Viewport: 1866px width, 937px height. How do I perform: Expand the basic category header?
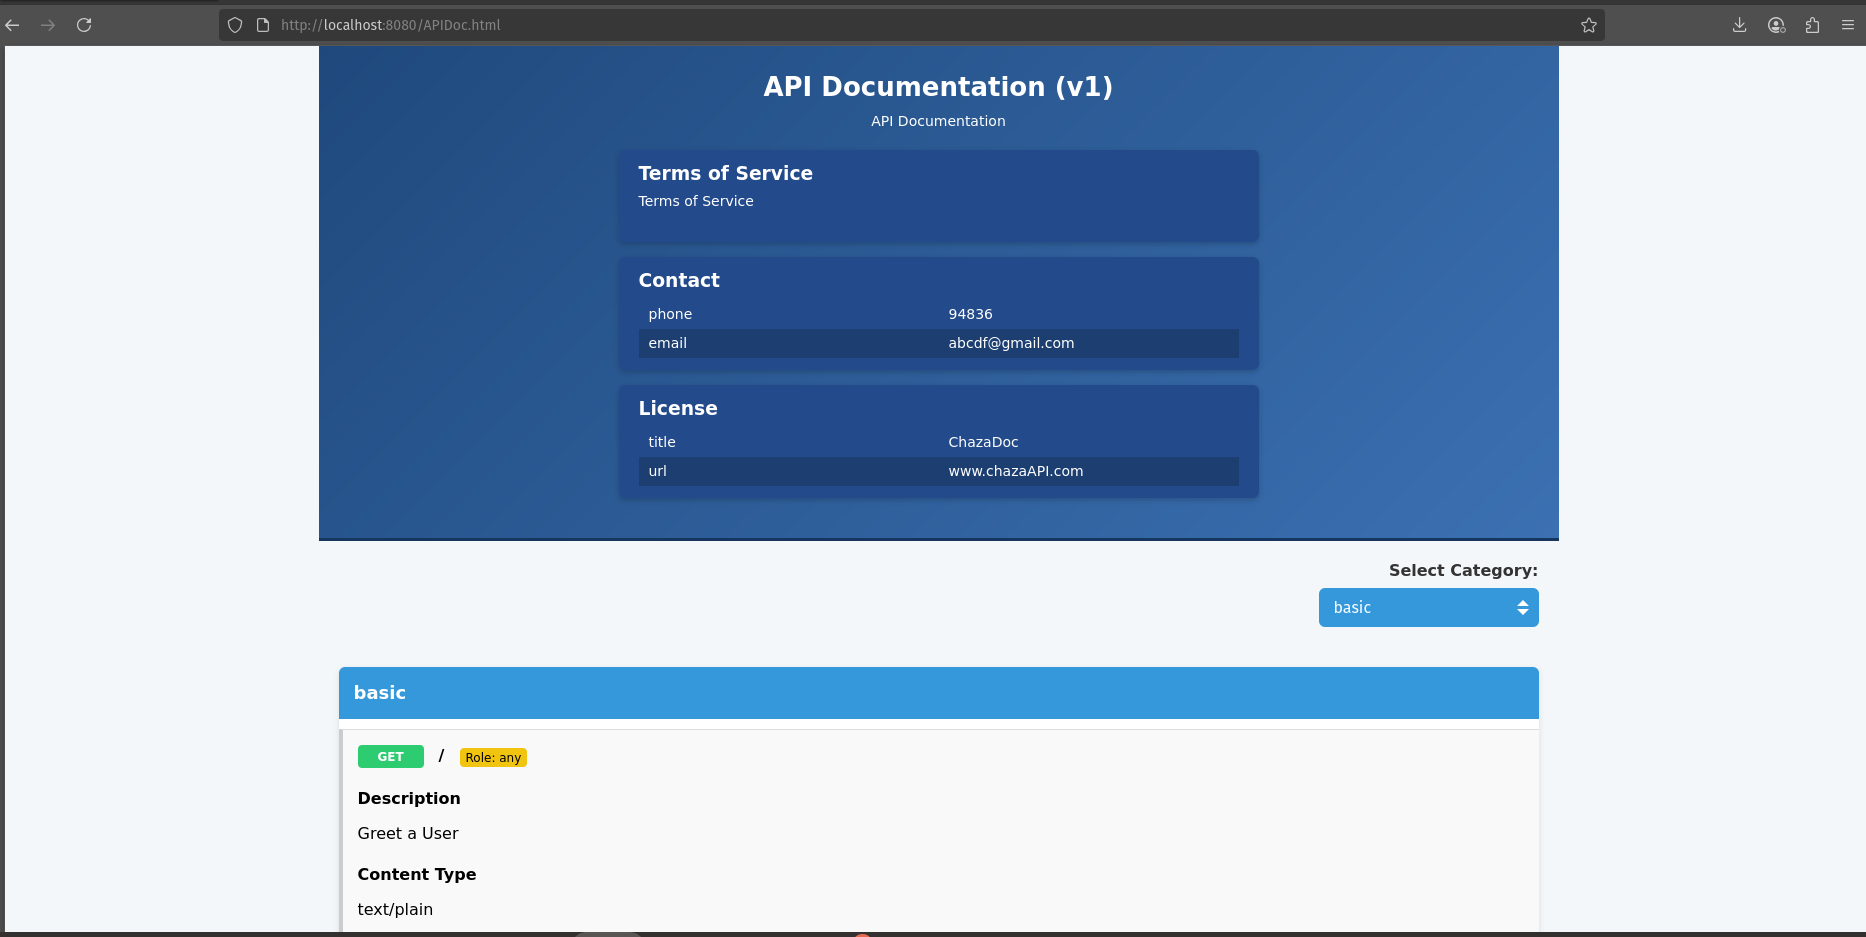(938, 693)
